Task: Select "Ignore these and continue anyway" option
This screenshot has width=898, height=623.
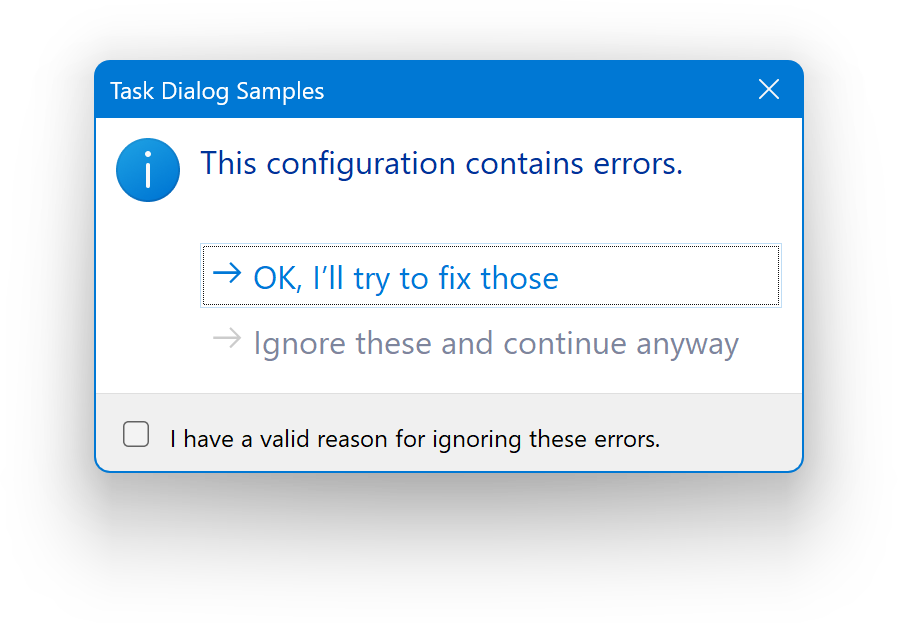Action: pyautogui.click(x=495, y=343)
